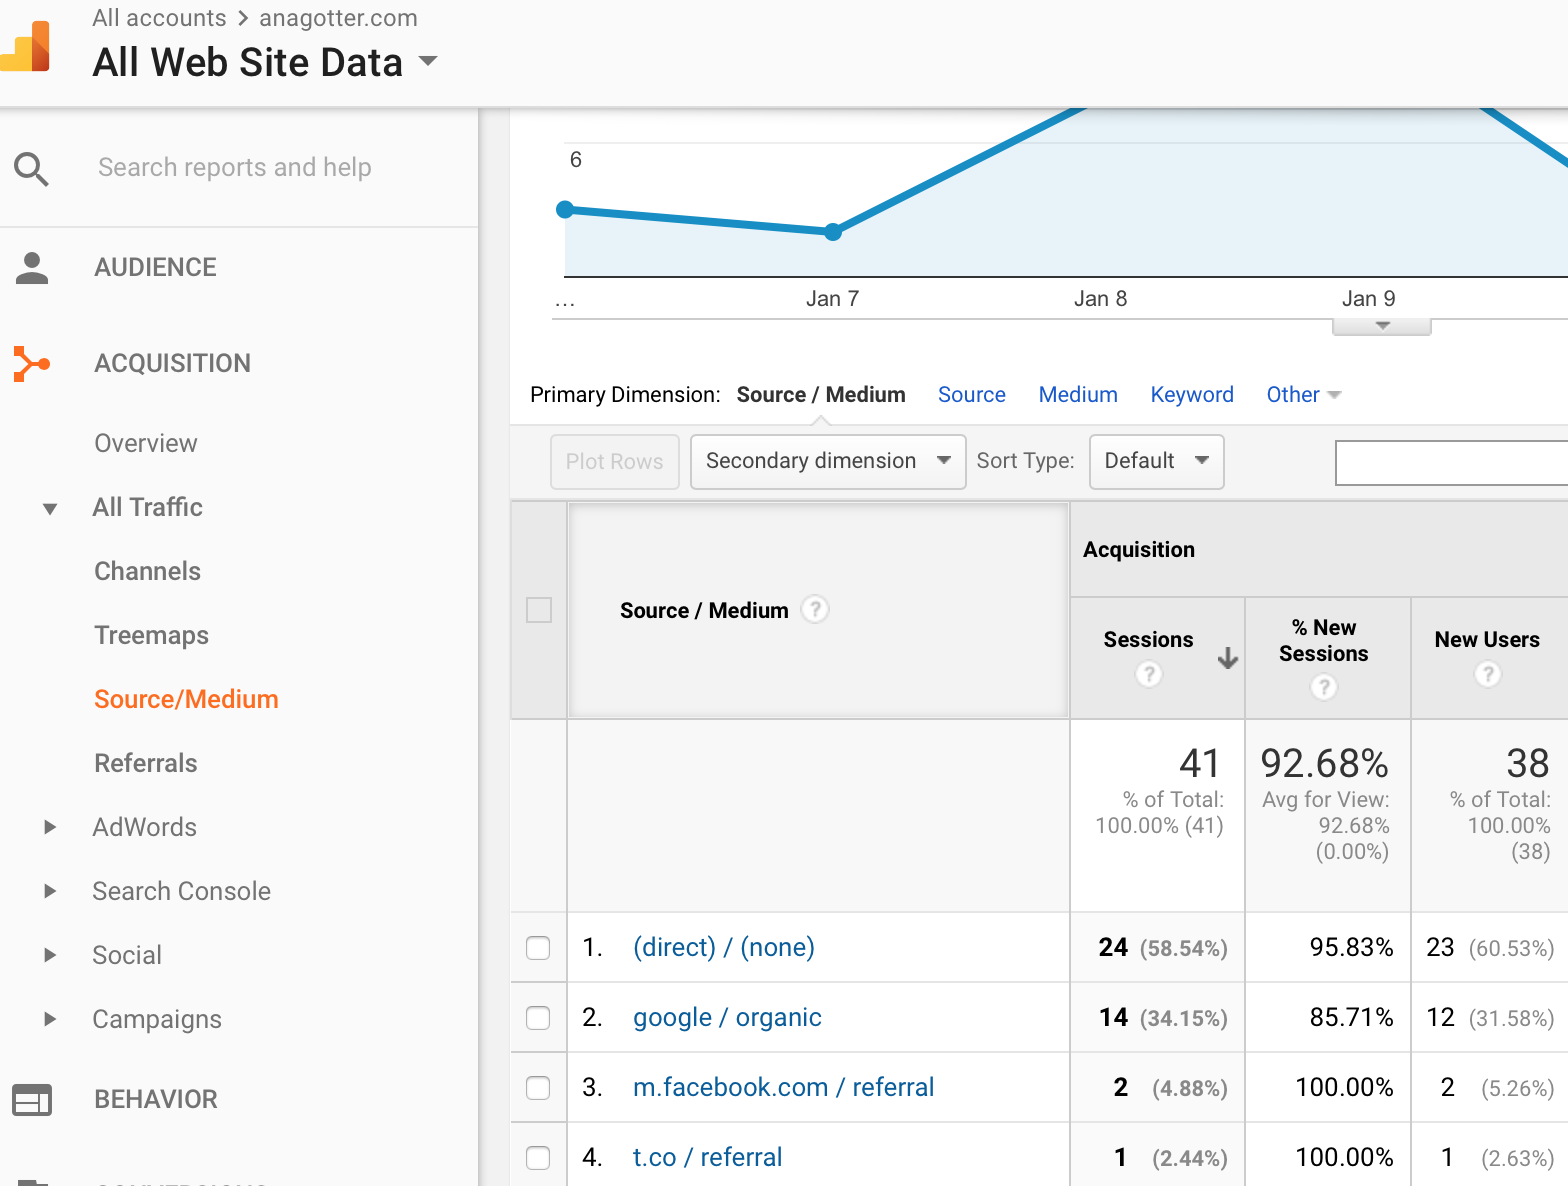This screenshot has width=1568, height=1186.
Task: Click the Sessions sort descending arrow
Action: 1228,658
